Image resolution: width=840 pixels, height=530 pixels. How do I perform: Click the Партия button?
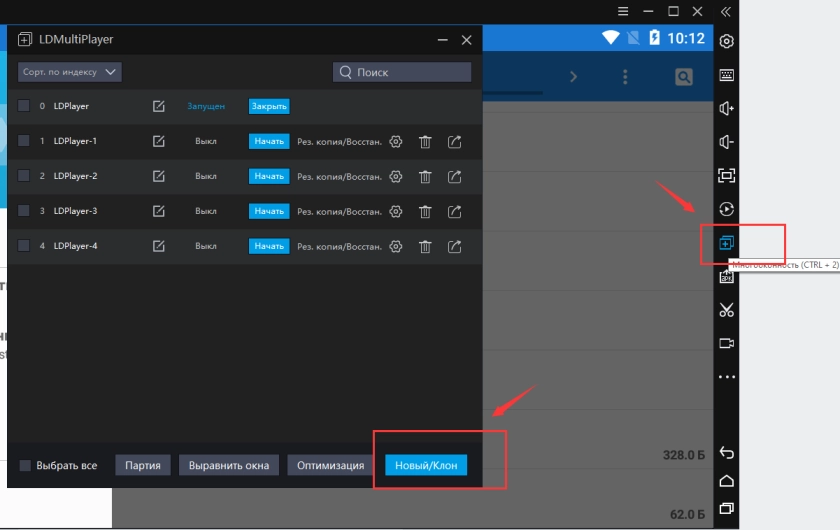click(143, 465)
